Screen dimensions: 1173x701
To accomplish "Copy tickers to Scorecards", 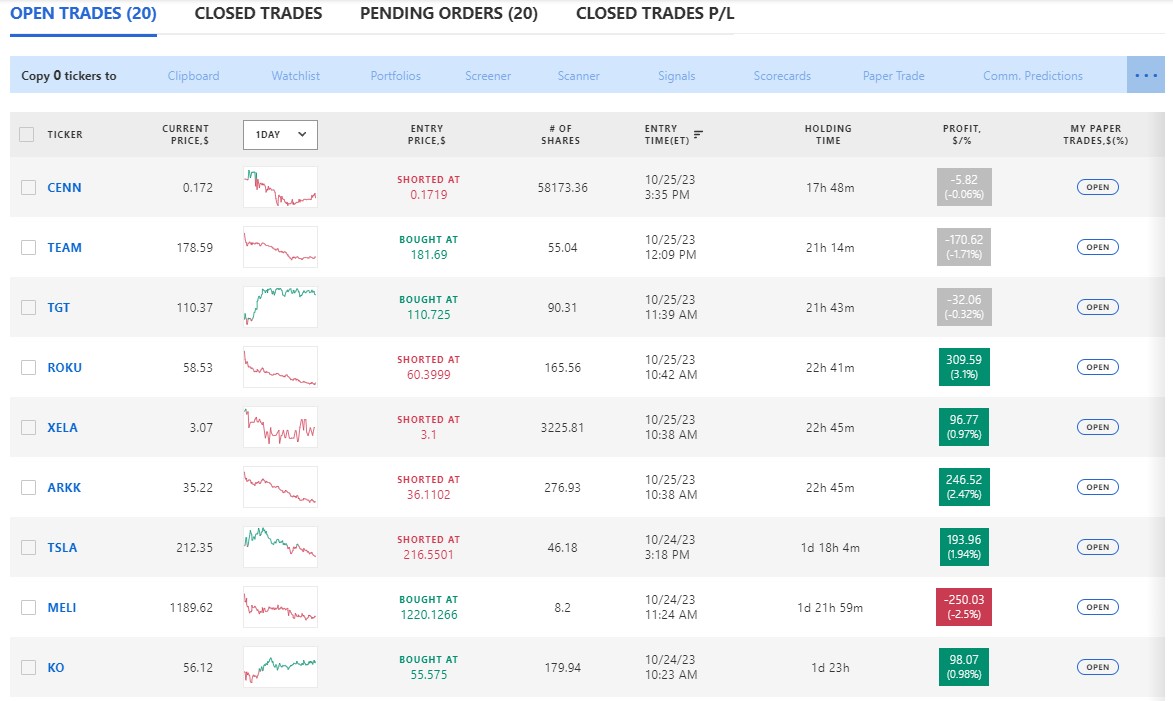I will (782, 76).
